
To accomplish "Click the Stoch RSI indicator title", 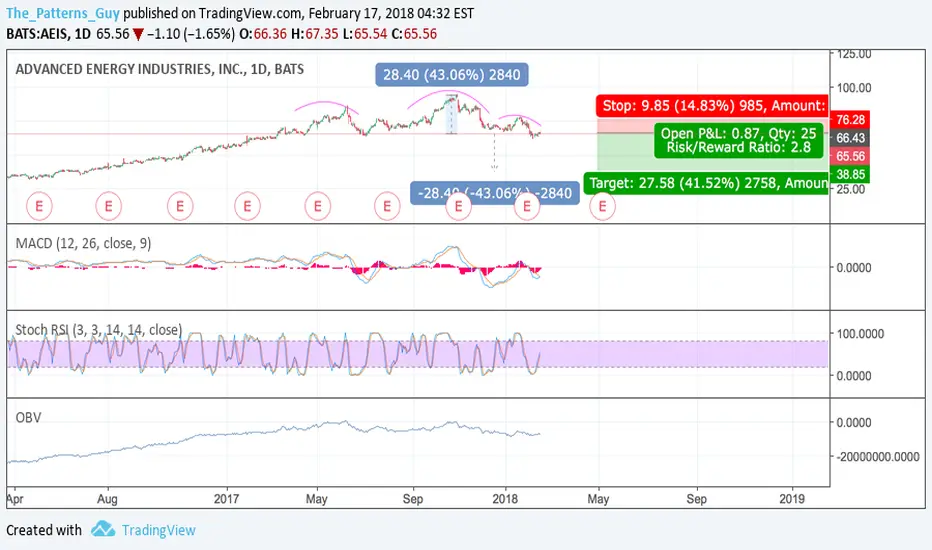I will coord(99,330).
